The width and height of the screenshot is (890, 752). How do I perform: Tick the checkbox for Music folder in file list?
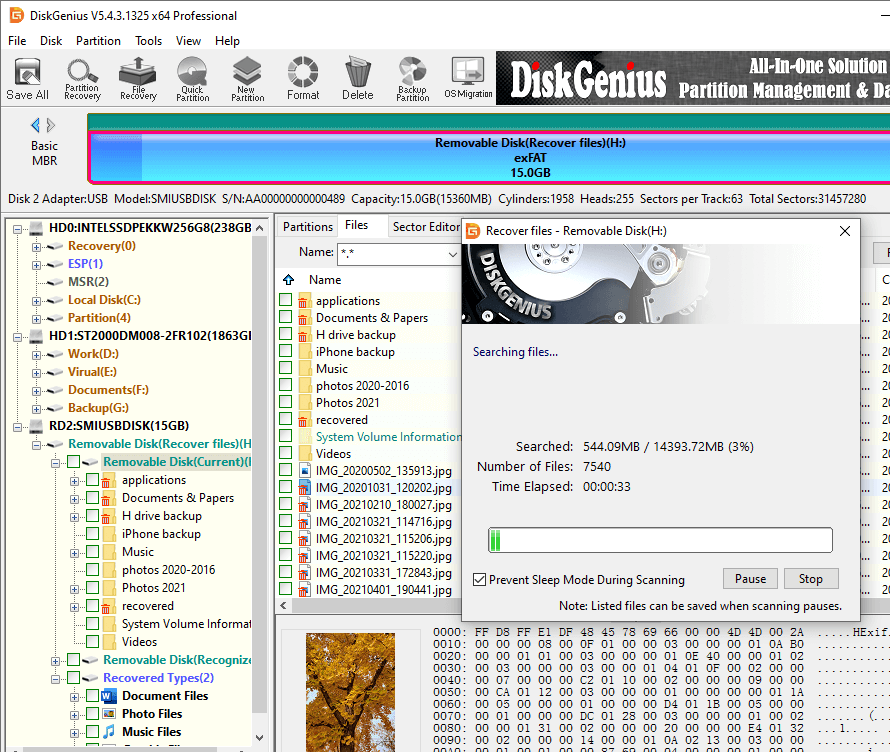(286, 368)
